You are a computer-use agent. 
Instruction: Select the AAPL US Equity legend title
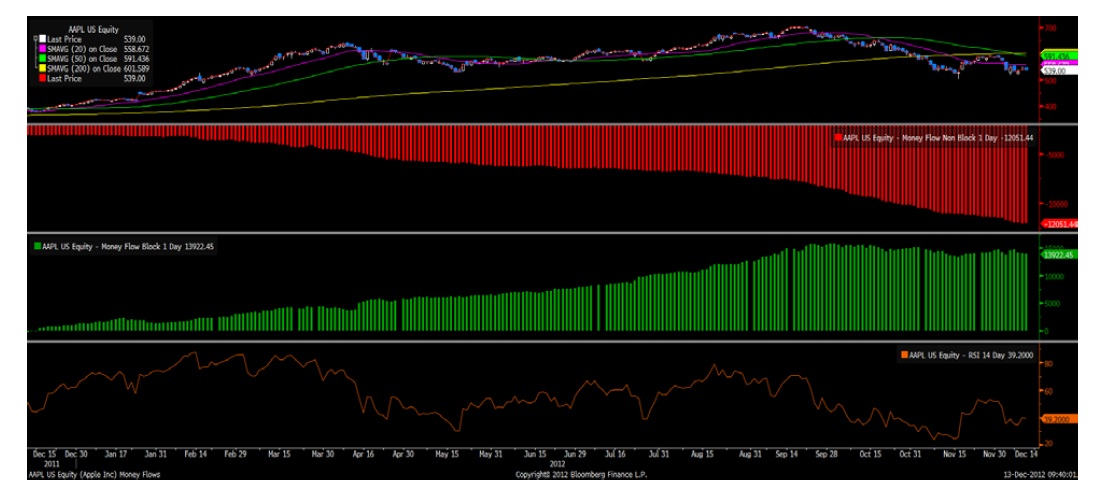tap(92, 30)
